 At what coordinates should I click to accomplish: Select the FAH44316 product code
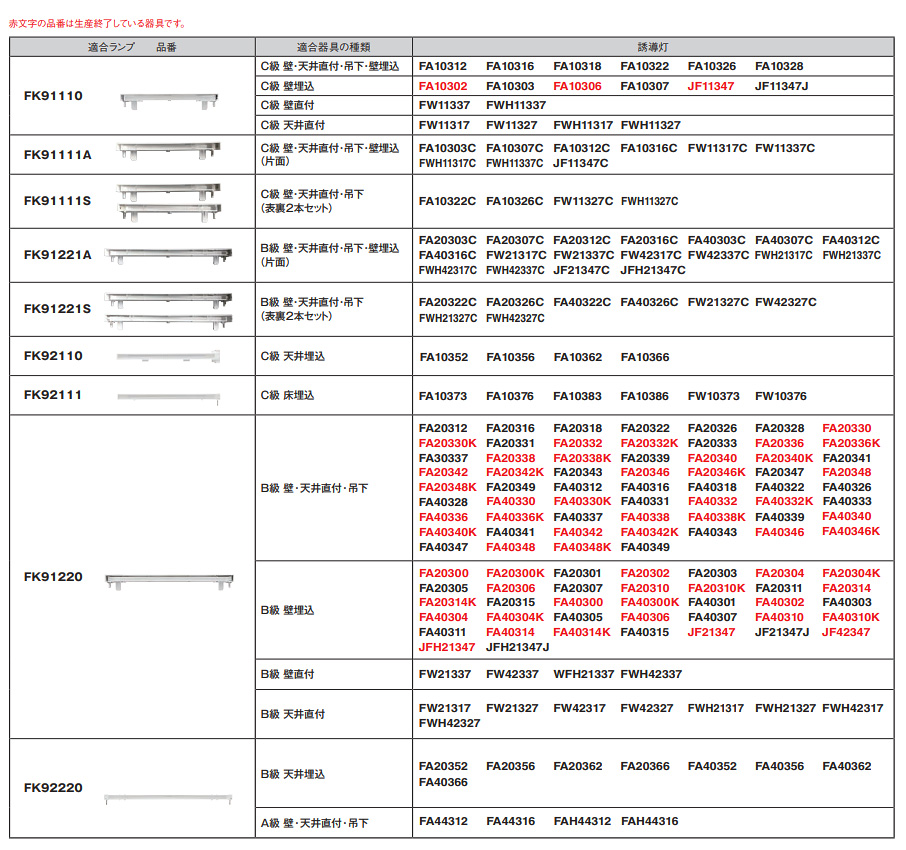(x=649, y=821)
